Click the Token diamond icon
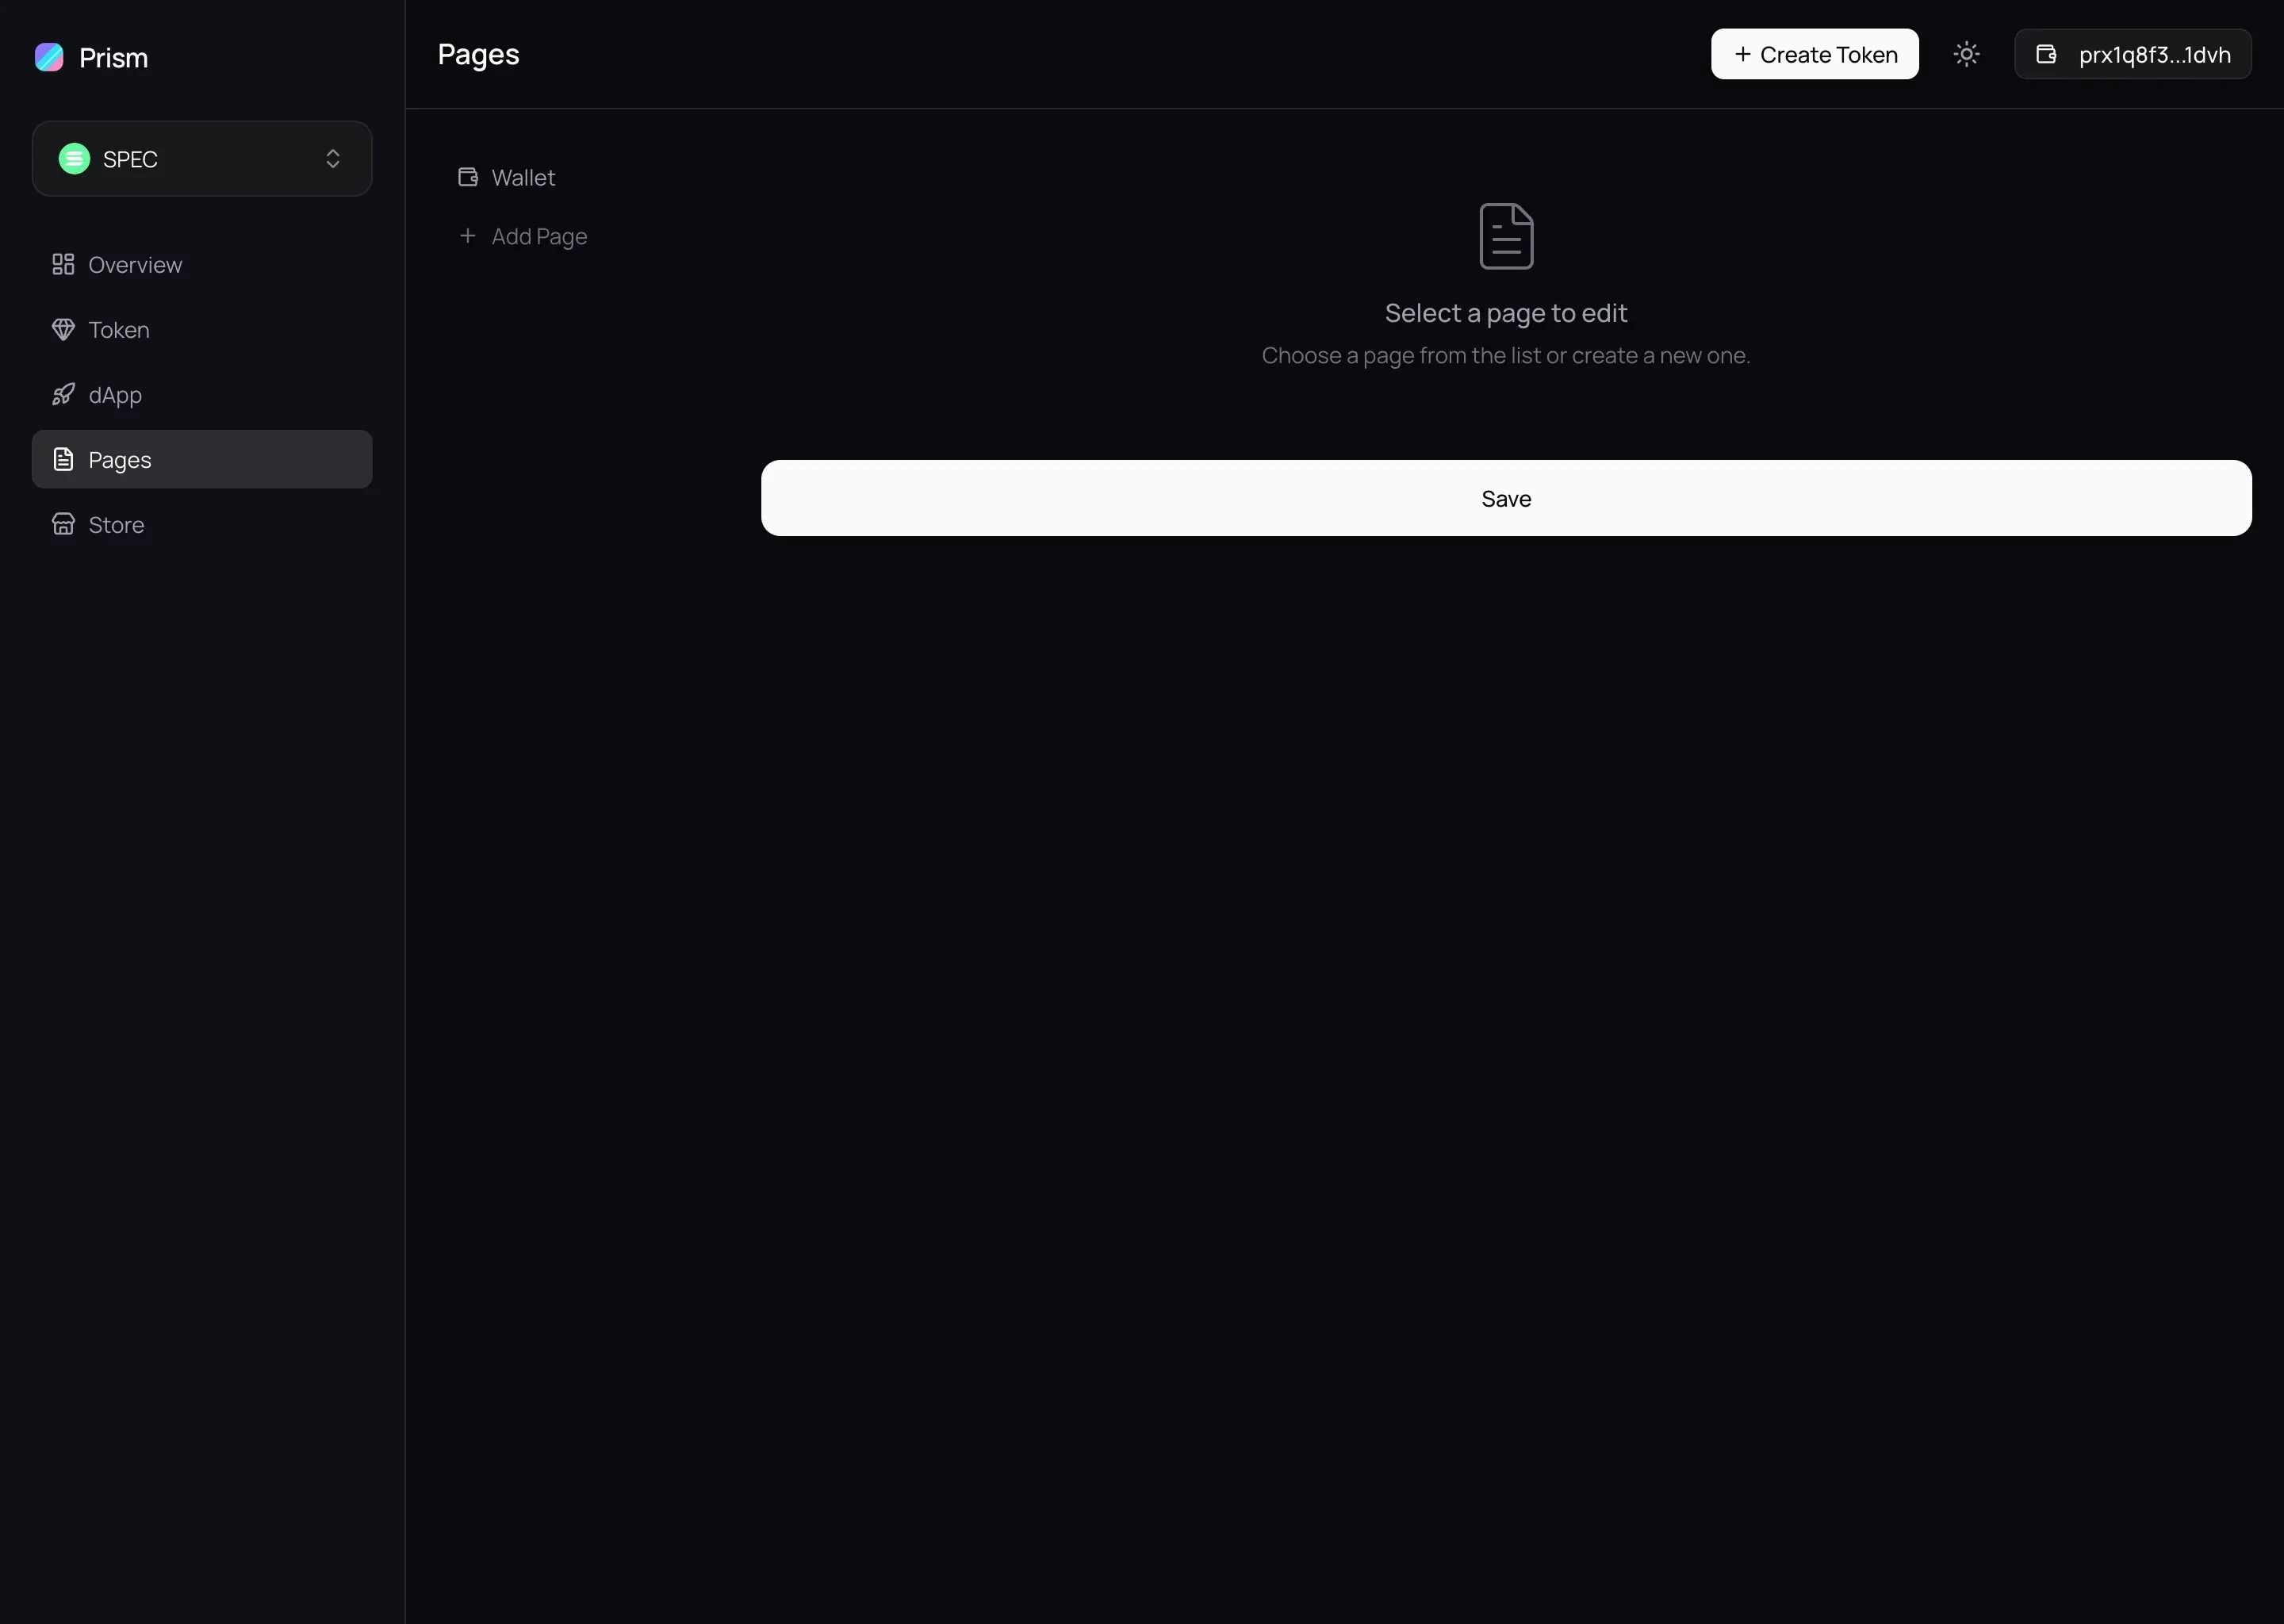 tap(63, 330)
